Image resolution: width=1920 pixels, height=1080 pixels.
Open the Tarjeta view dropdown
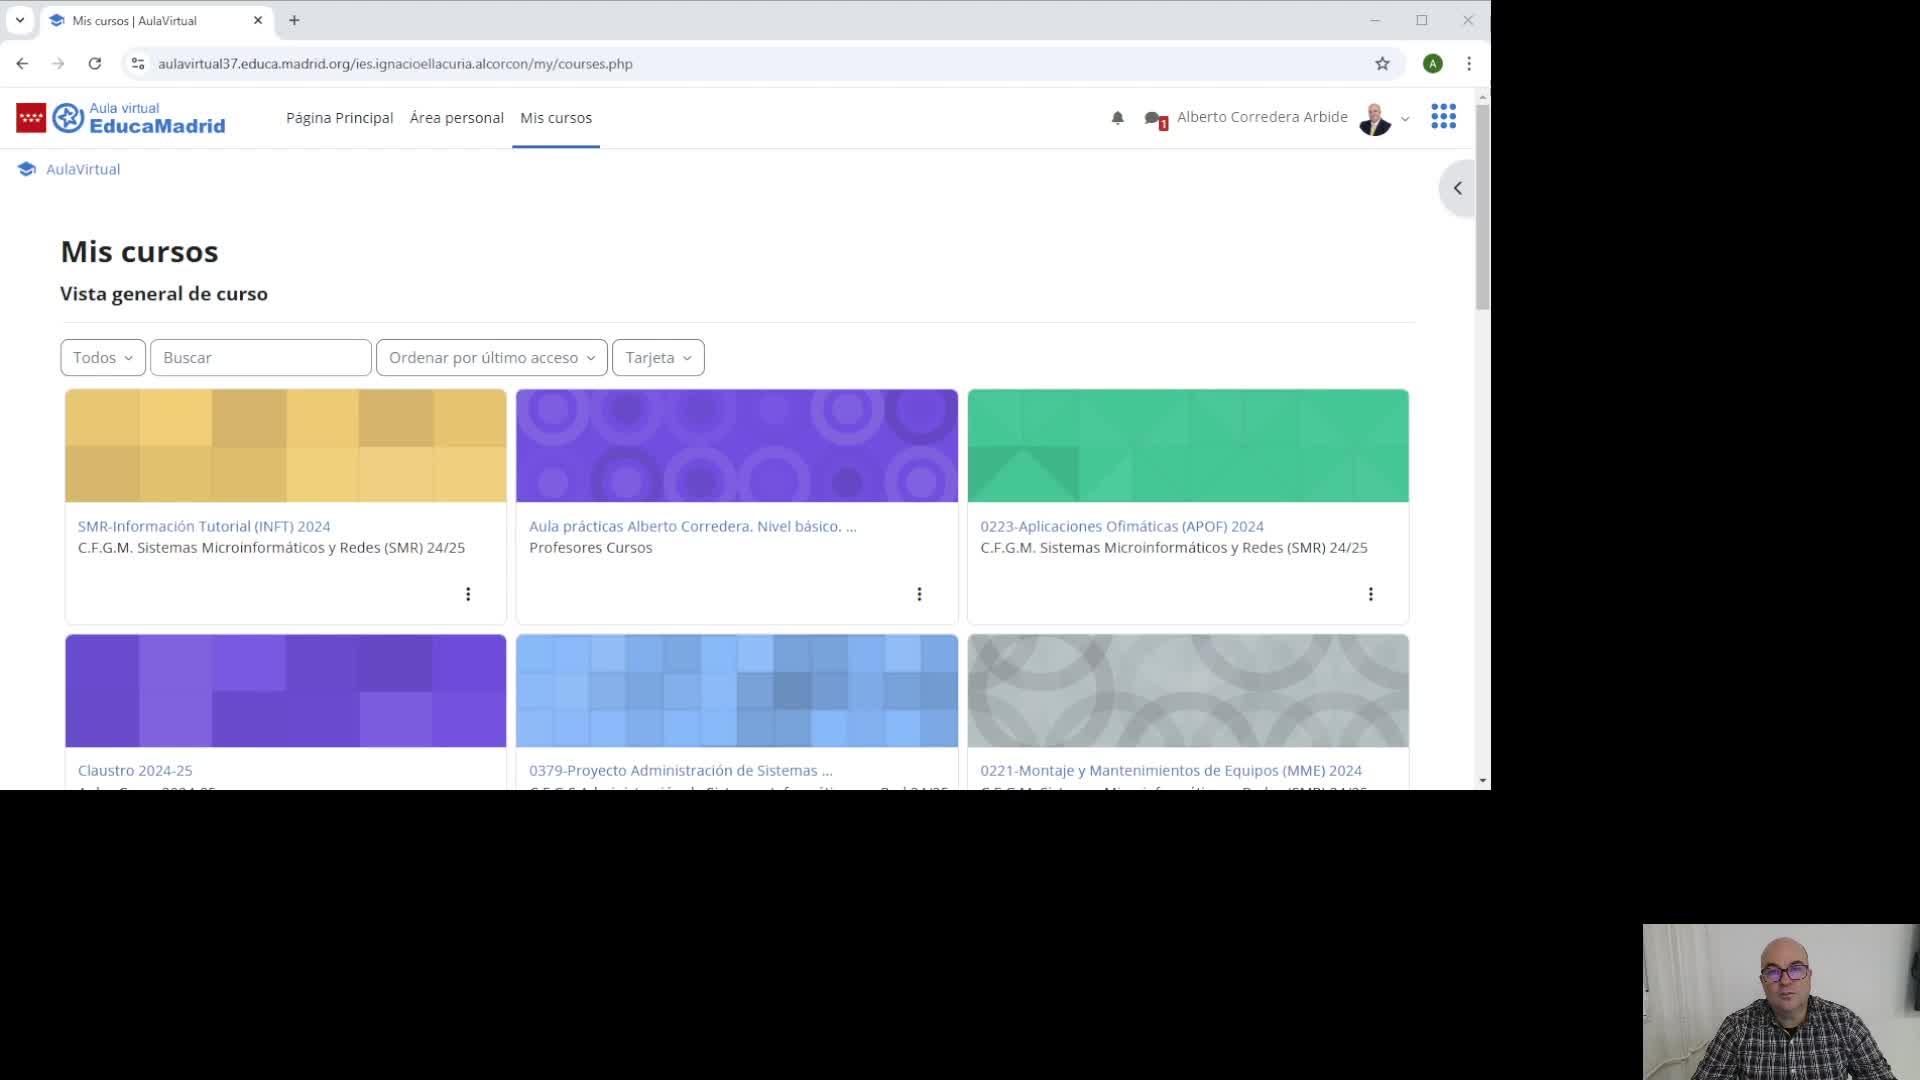(x=658, y=358)
